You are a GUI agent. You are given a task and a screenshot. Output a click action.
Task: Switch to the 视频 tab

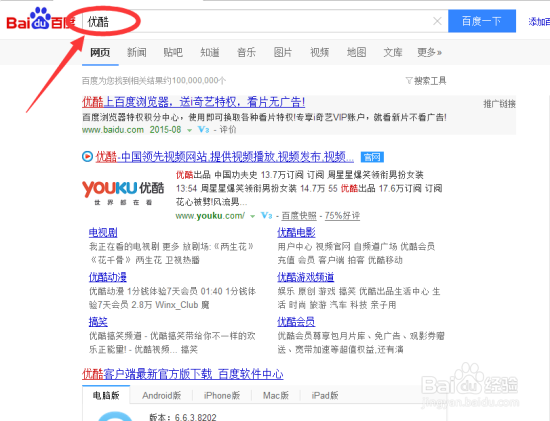pyautogui.click(x=320, y=52)
